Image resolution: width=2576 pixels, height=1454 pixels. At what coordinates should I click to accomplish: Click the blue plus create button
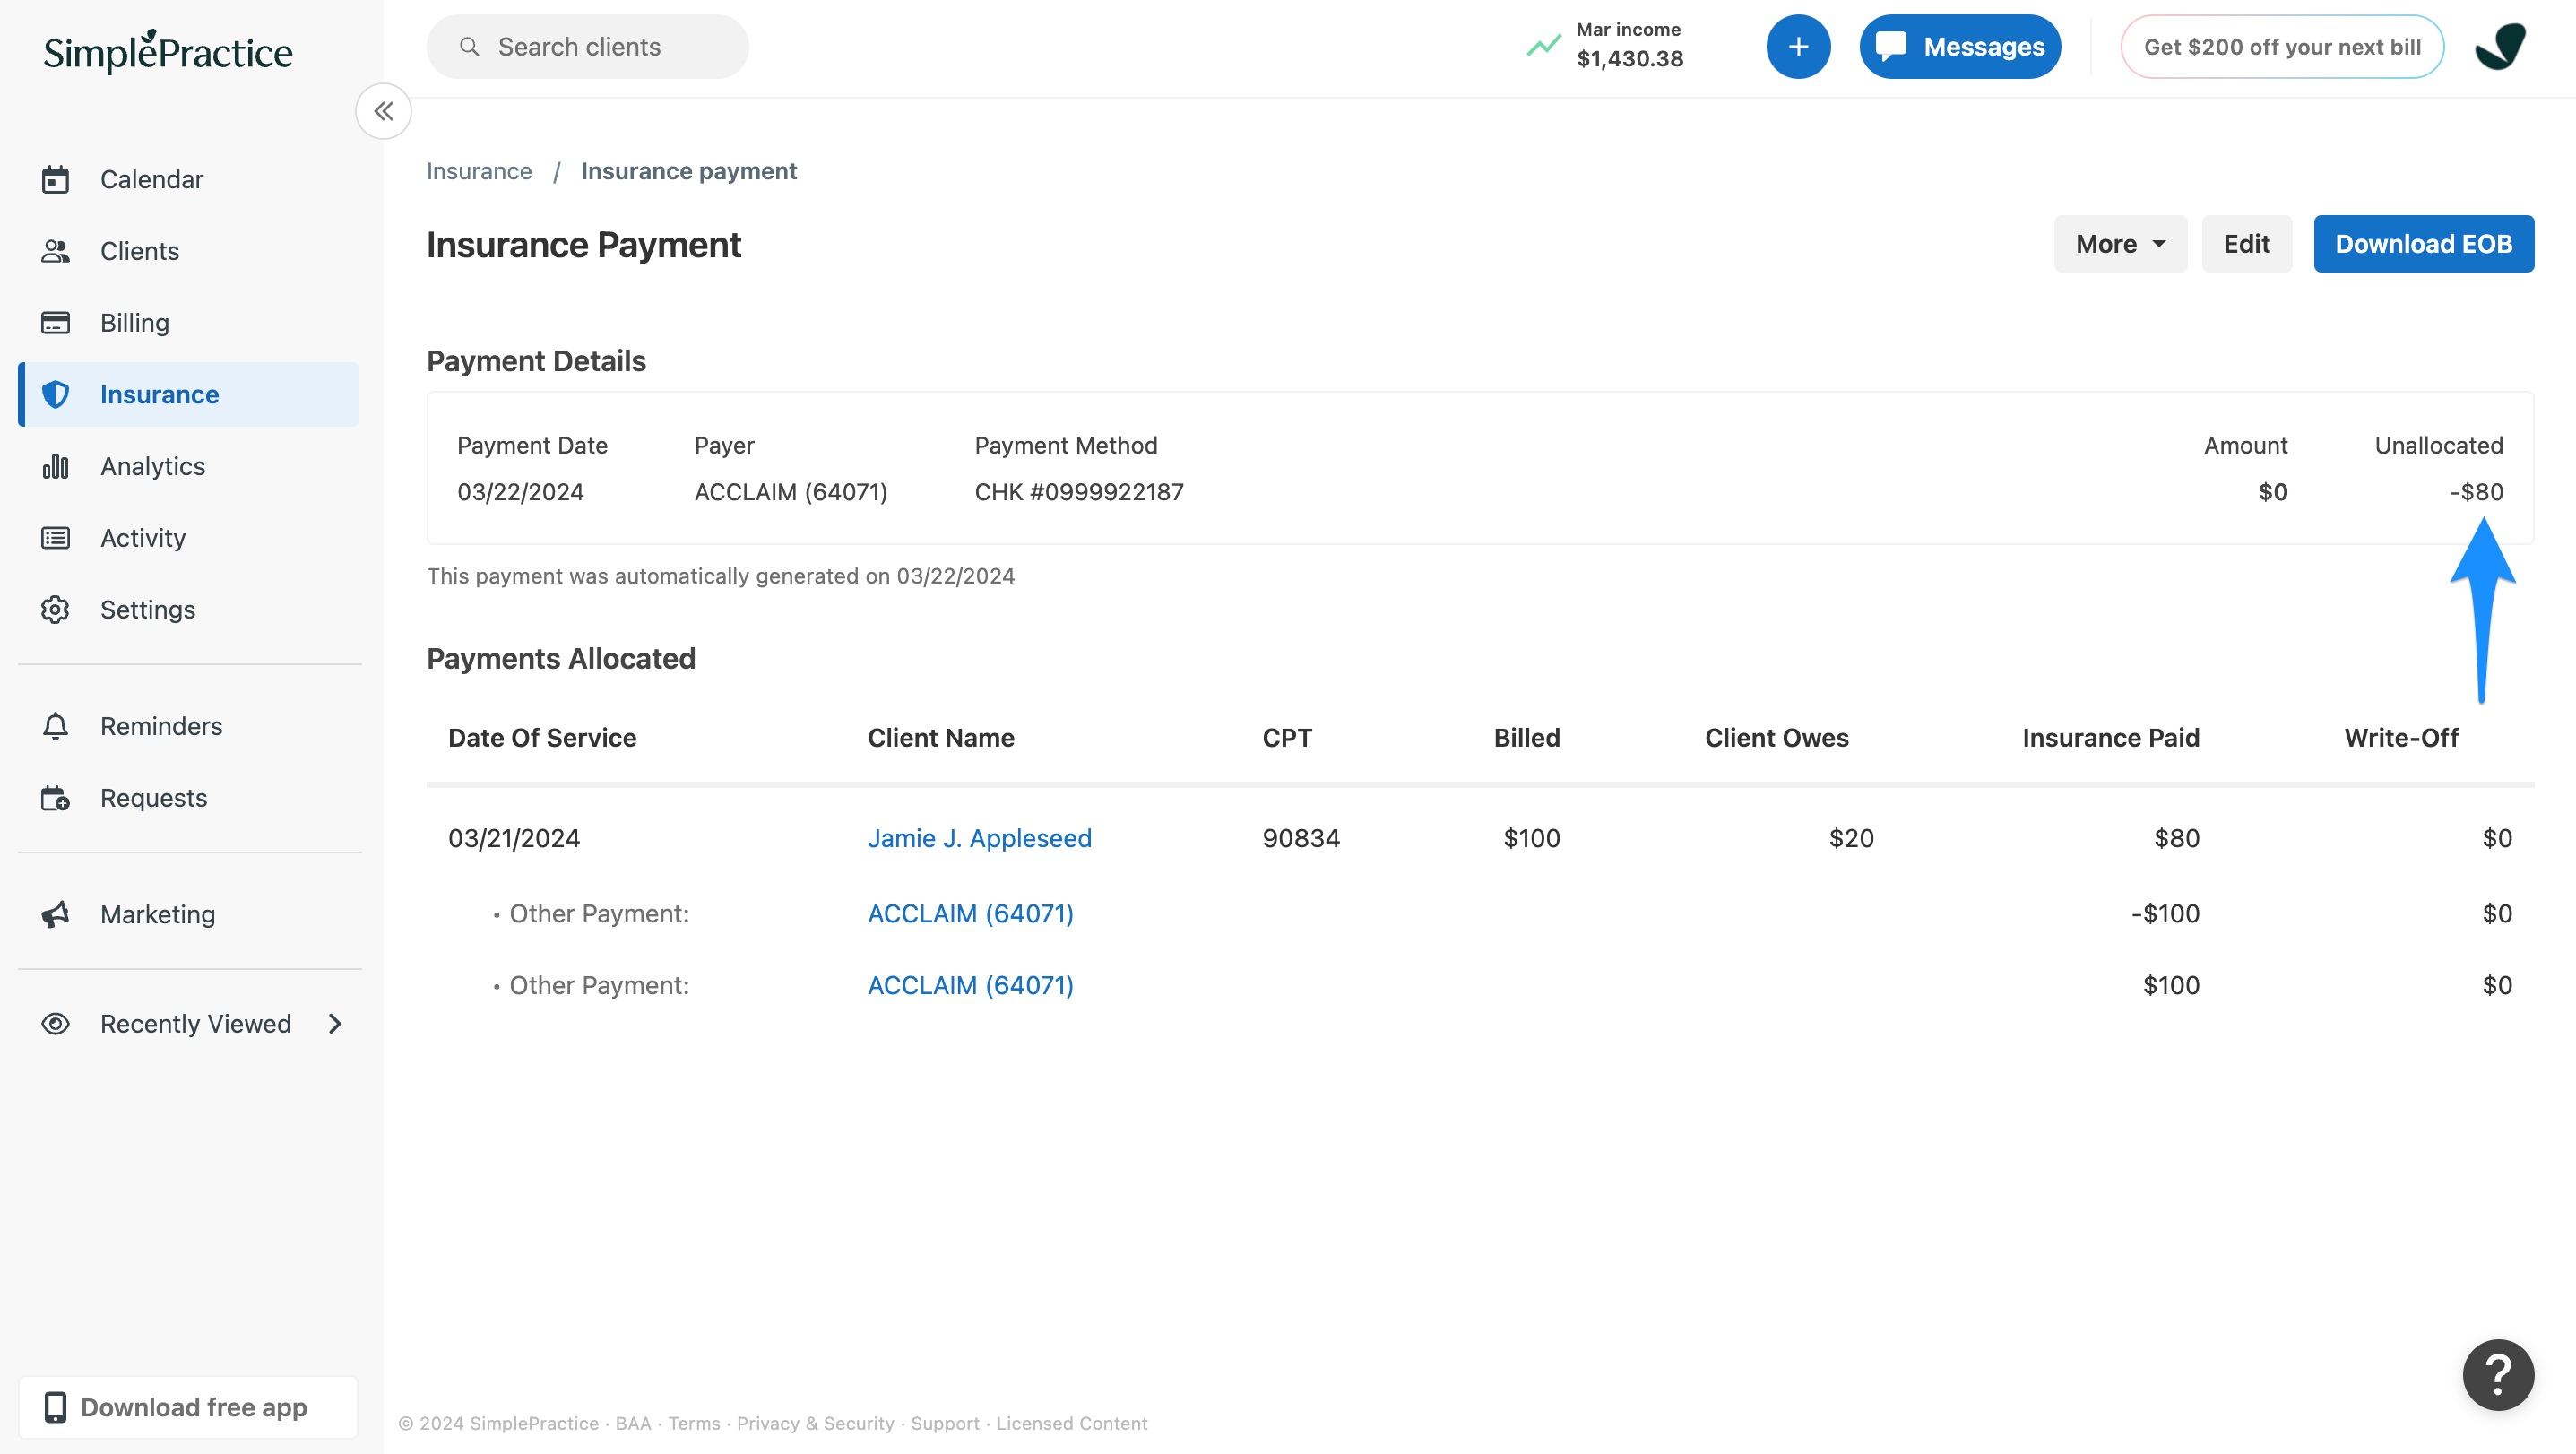[1798, 46]
